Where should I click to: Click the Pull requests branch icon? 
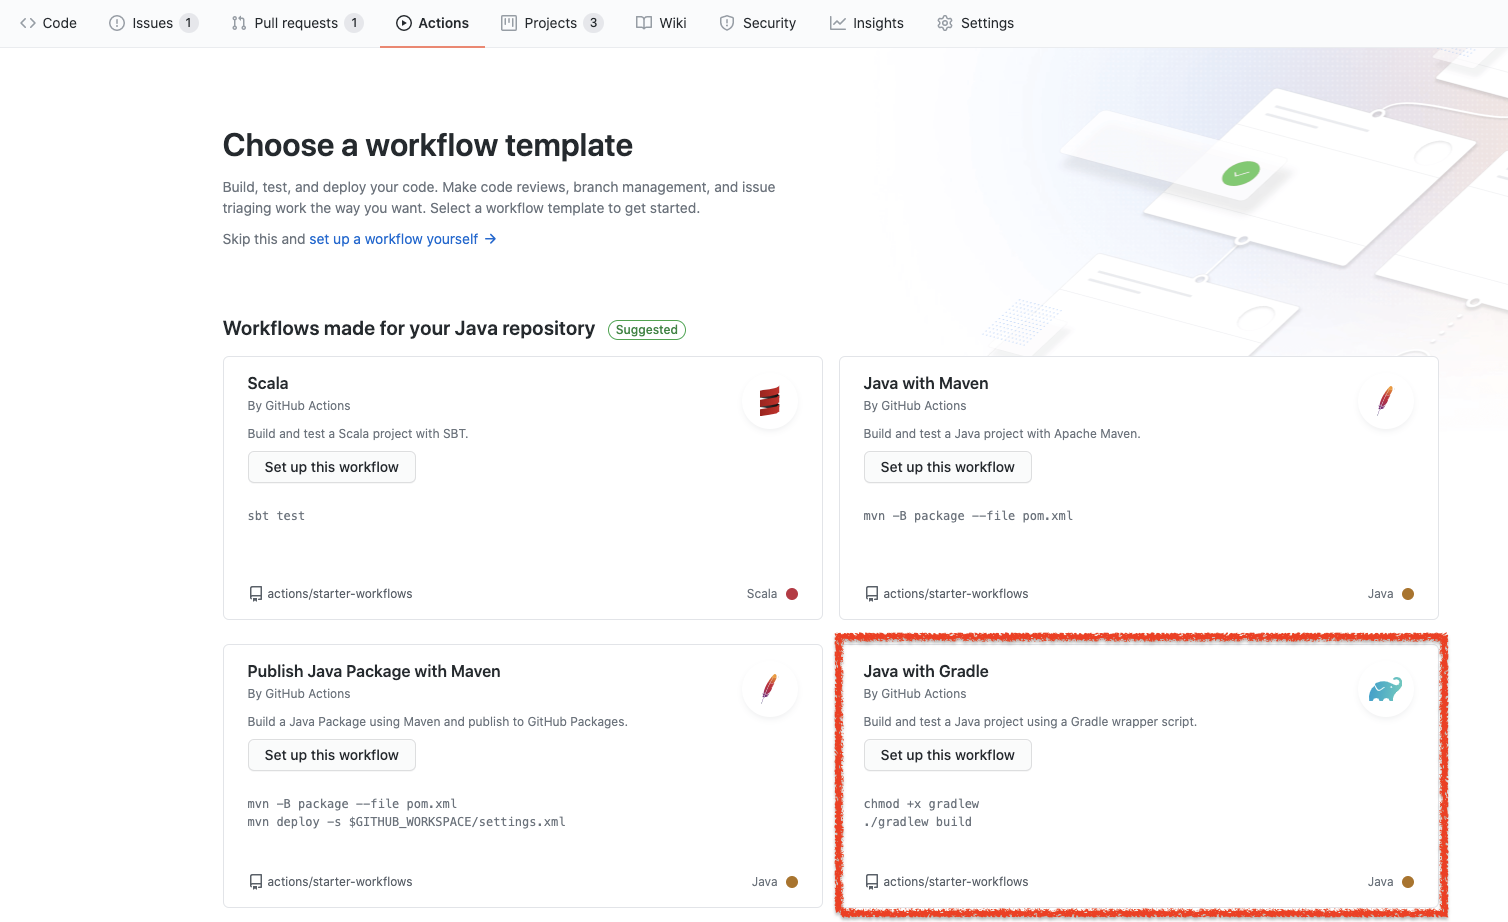[239, 23]
